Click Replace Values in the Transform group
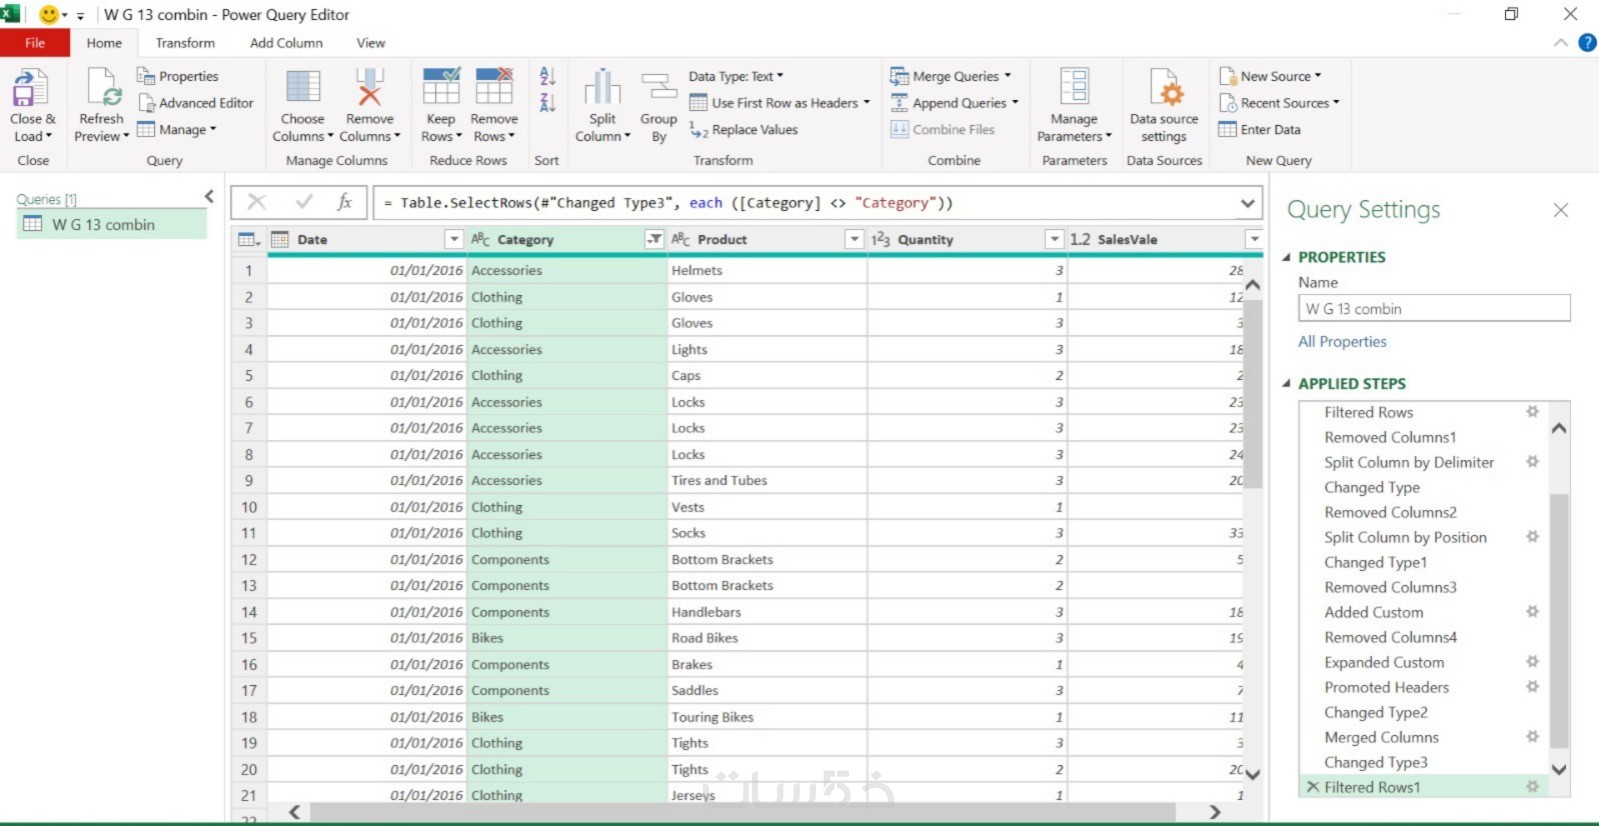 (744, 130)
